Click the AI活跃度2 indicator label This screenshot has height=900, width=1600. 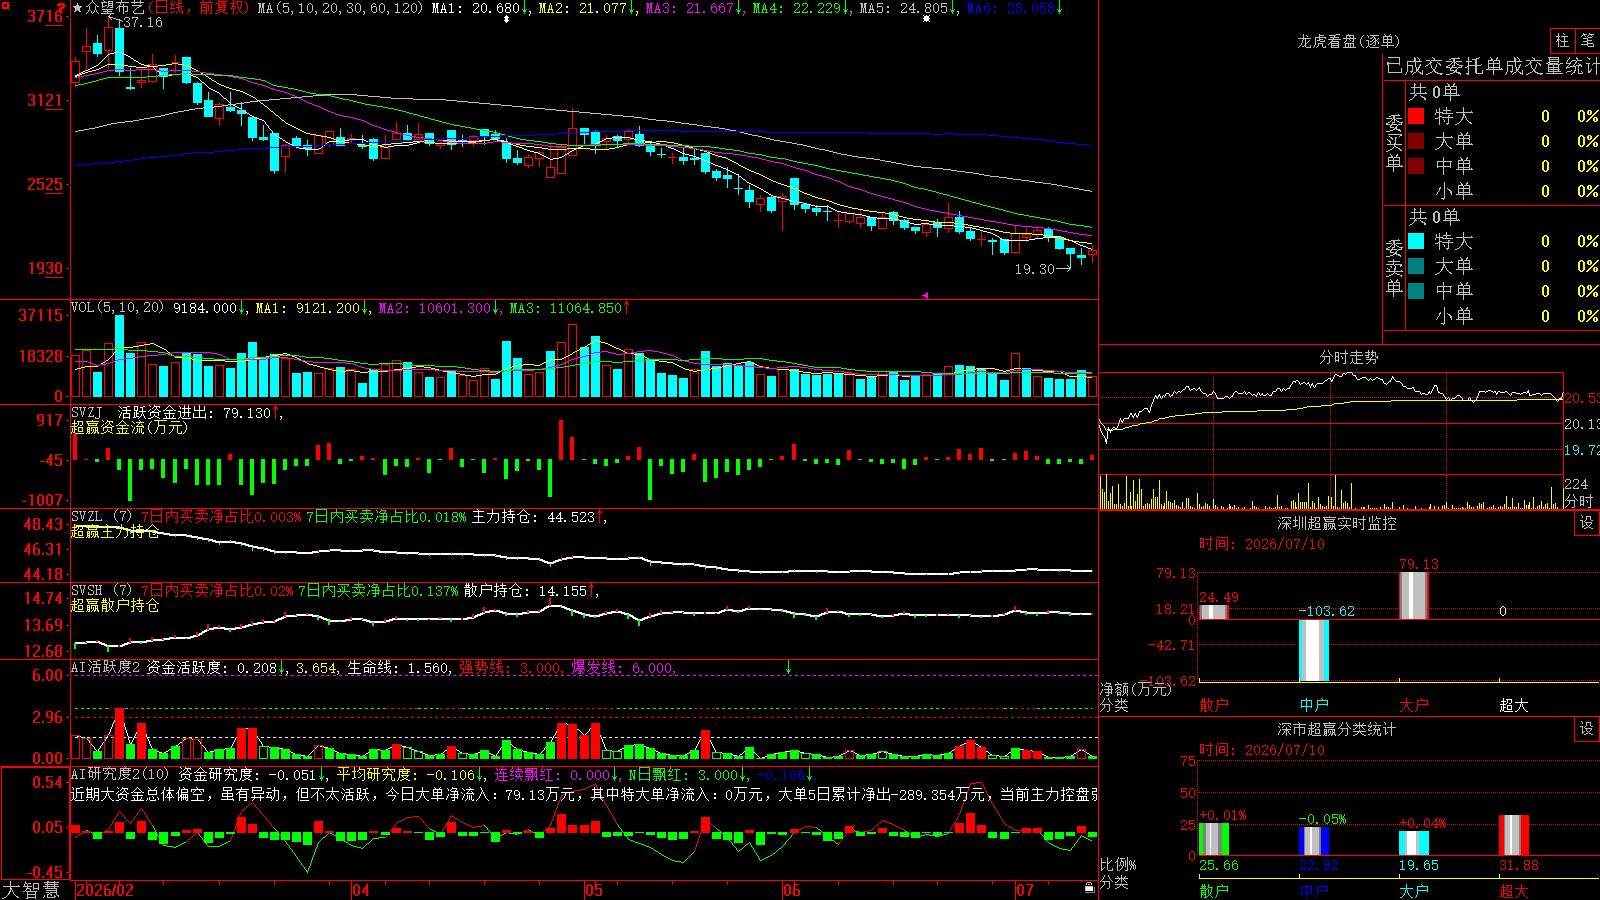tap(106, 668)
